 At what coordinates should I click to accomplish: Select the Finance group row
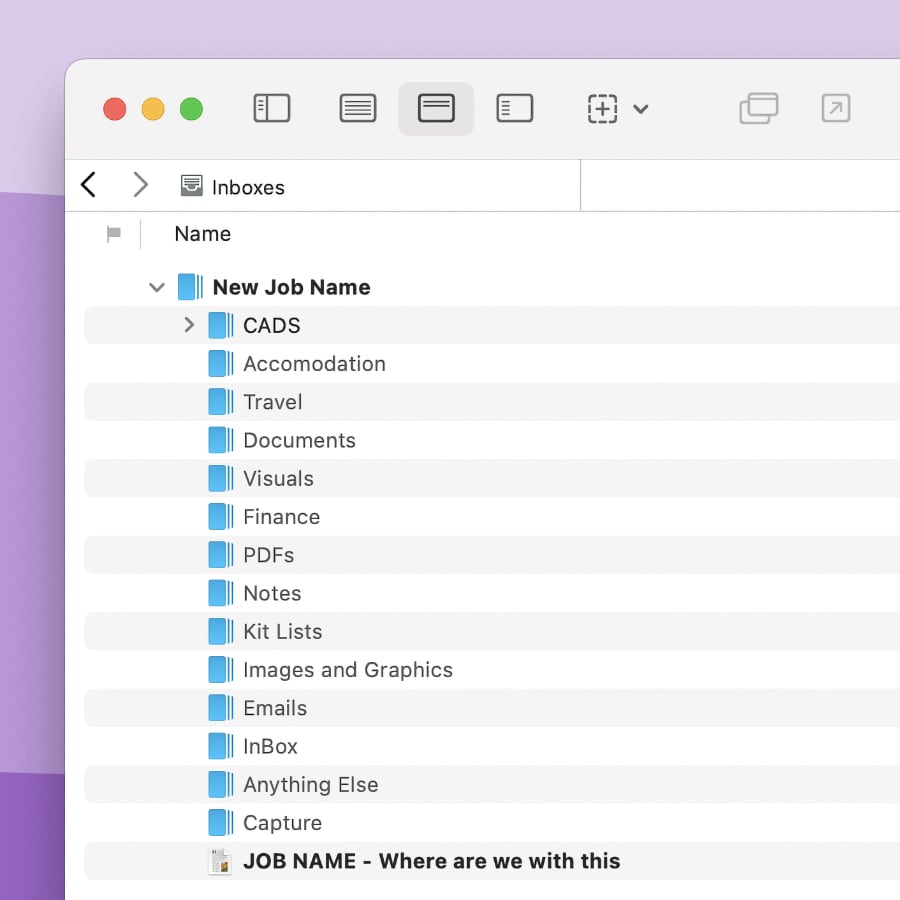(281, 517)
